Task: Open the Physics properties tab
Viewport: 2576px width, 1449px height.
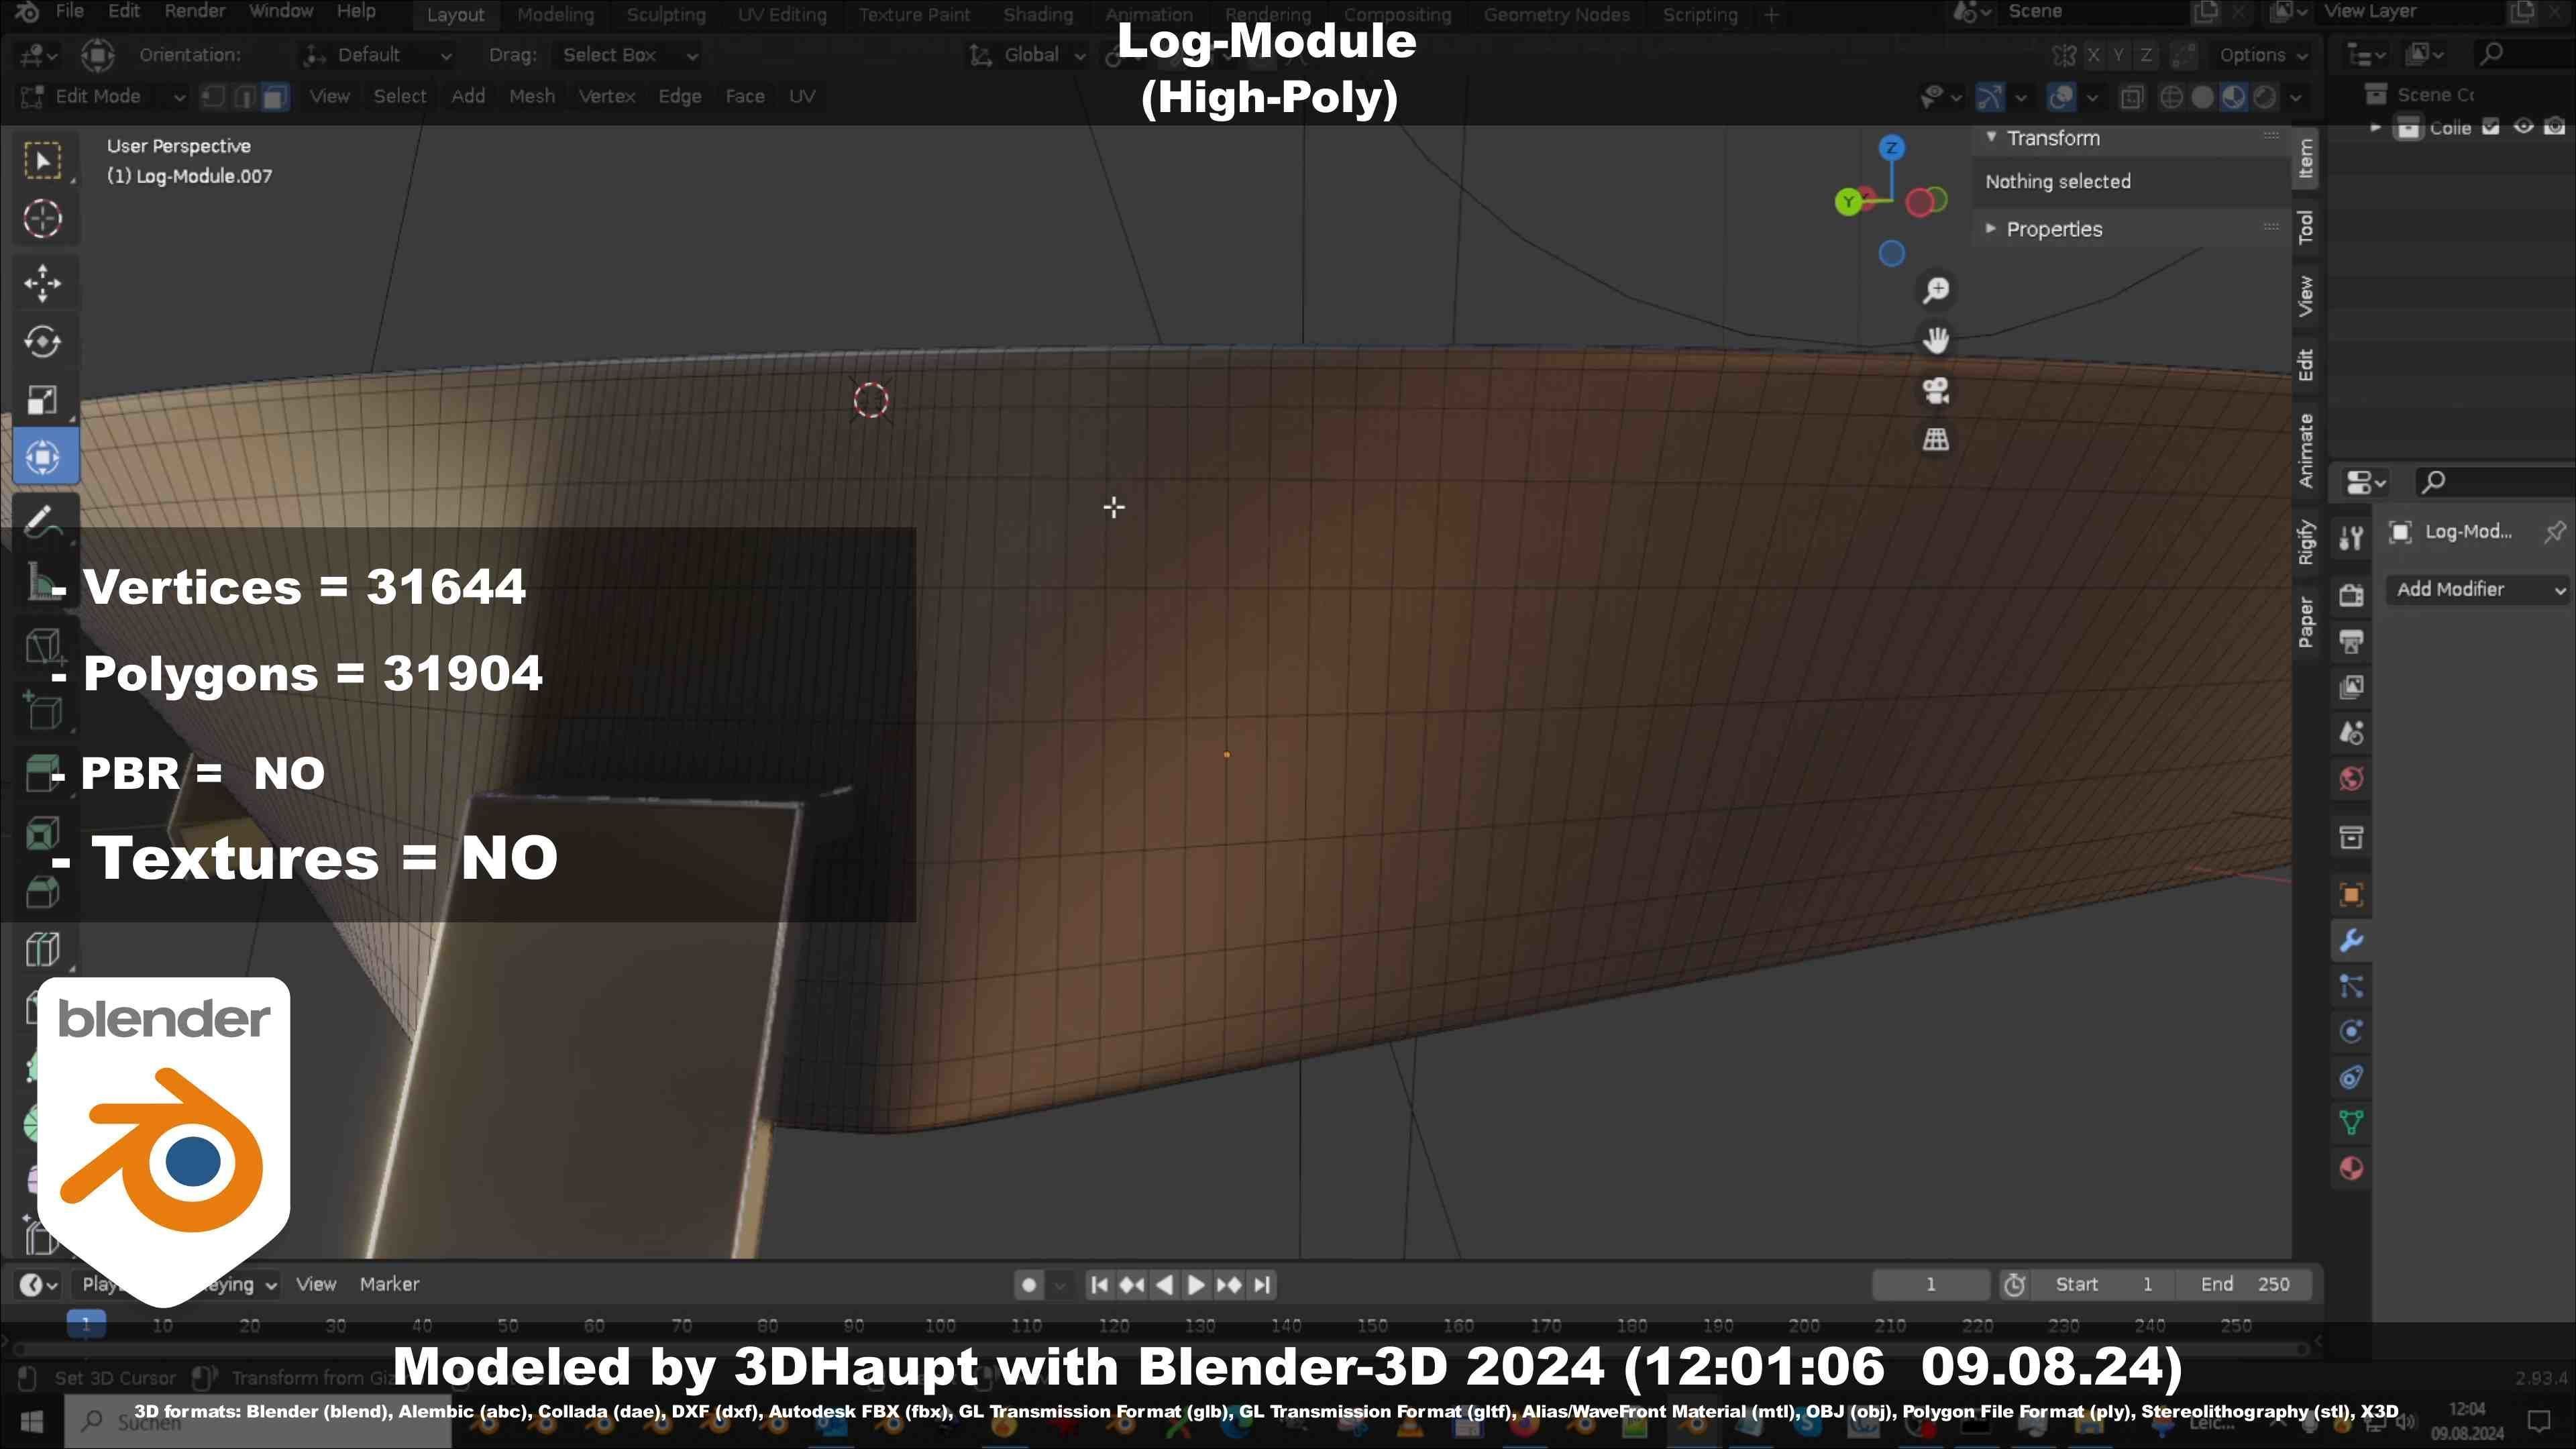Action: [x=2351, y=1031]
